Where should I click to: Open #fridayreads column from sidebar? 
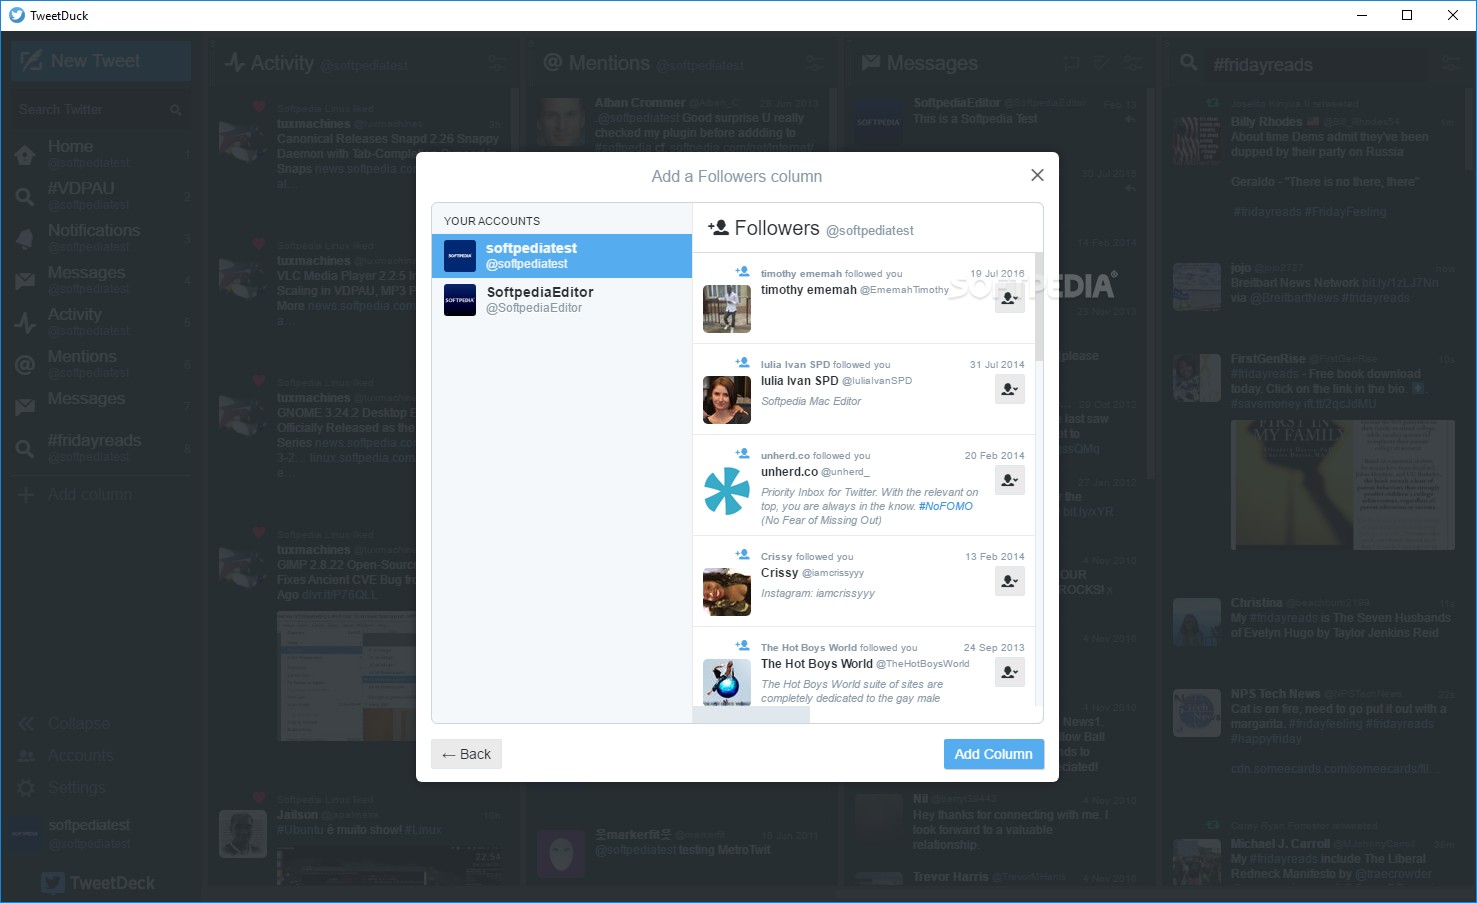[x=100, y=447]
